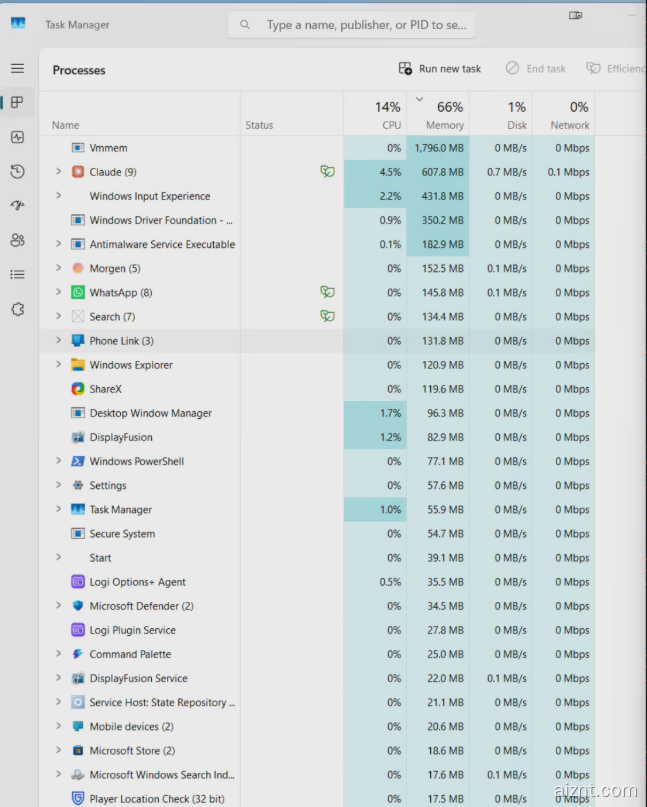Click the Windows Explorer folder icon
The height and width of the screenshot is (807, 647).
tap(78, 364)
